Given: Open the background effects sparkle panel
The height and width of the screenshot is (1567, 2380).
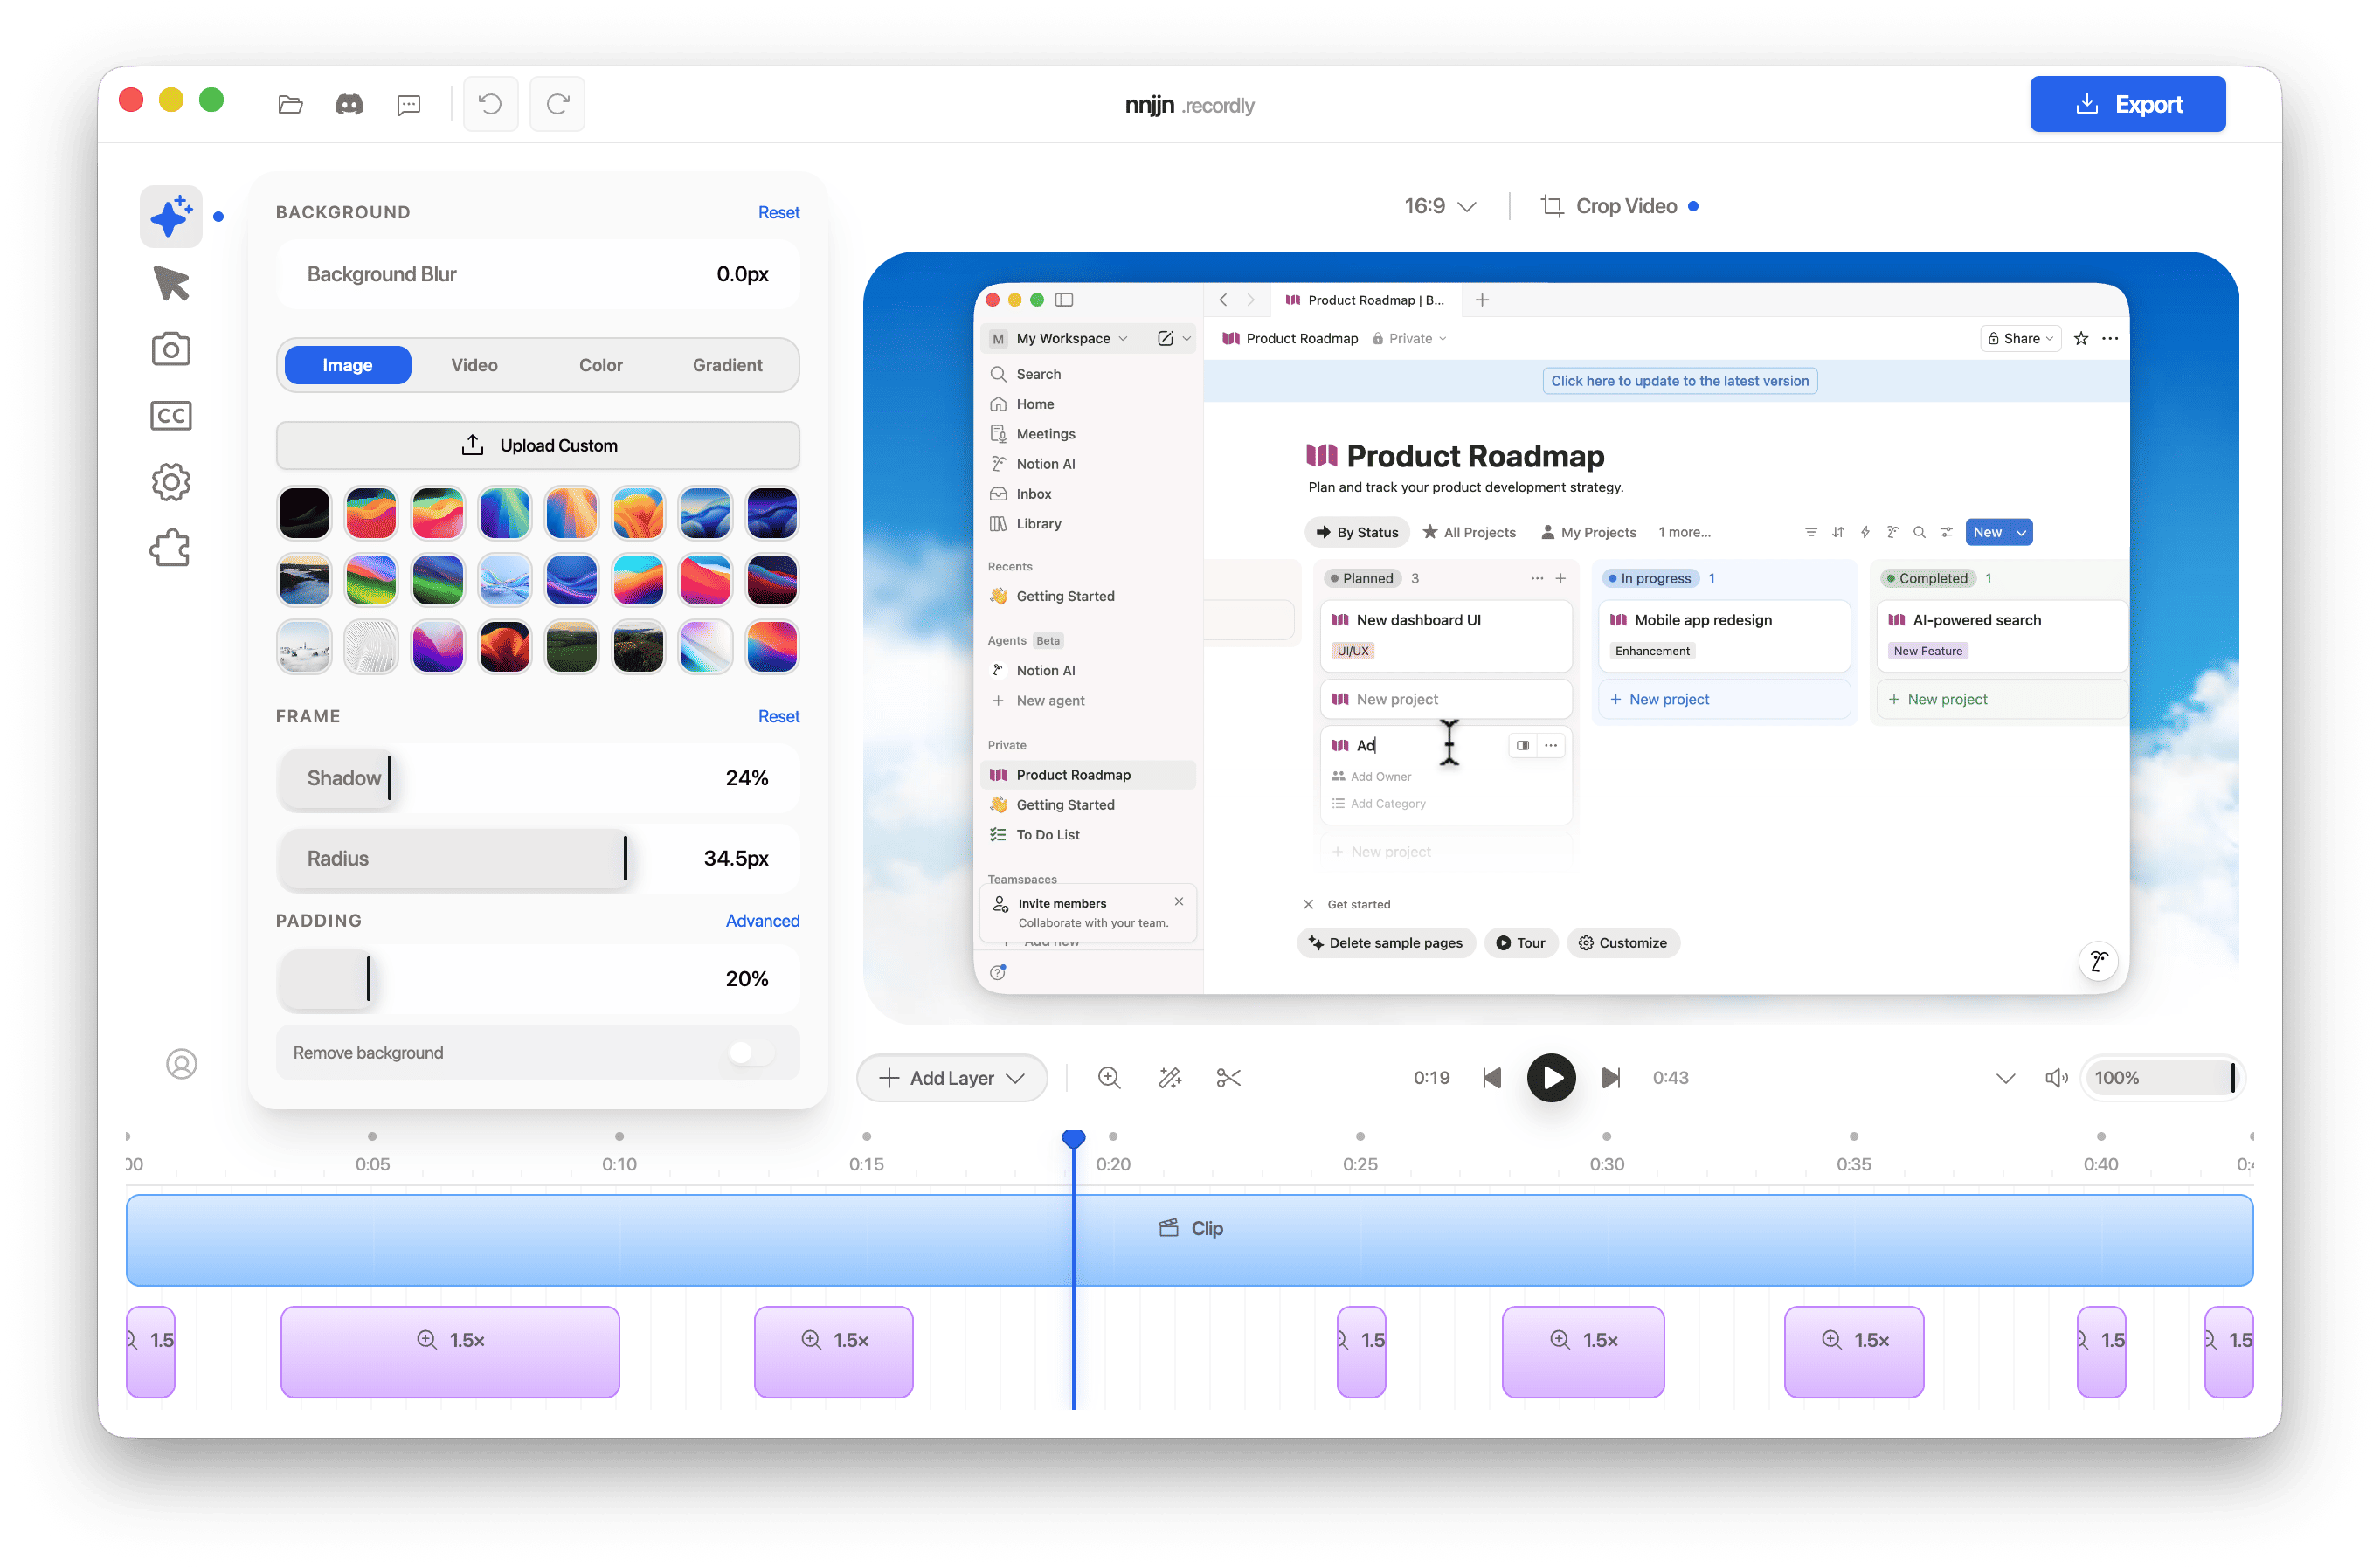Looking at the screenshot, I should tap(171, 216).
